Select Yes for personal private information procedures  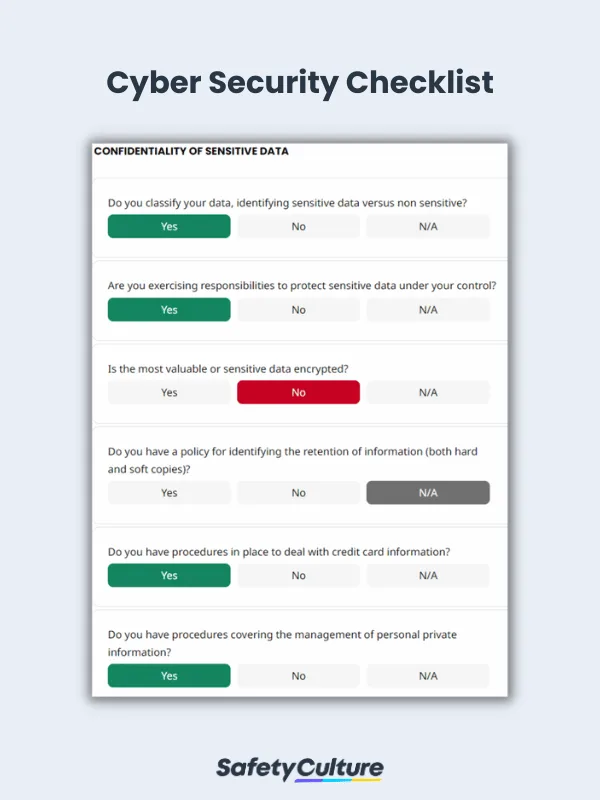168,676
